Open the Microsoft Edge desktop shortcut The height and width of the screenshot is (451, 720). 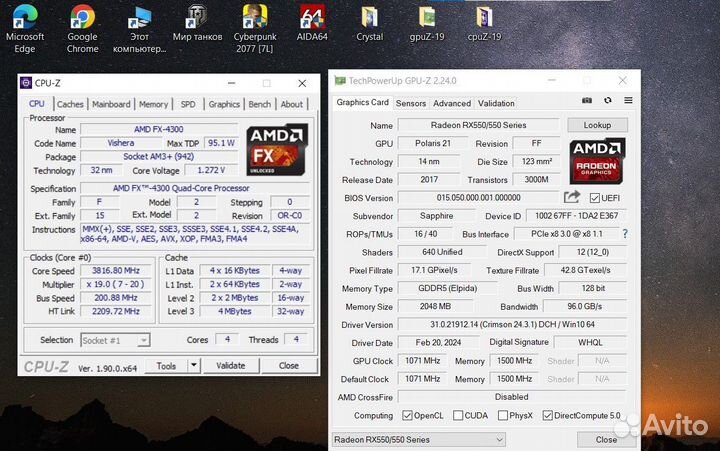pyautogui.click(x=25, y=28)
